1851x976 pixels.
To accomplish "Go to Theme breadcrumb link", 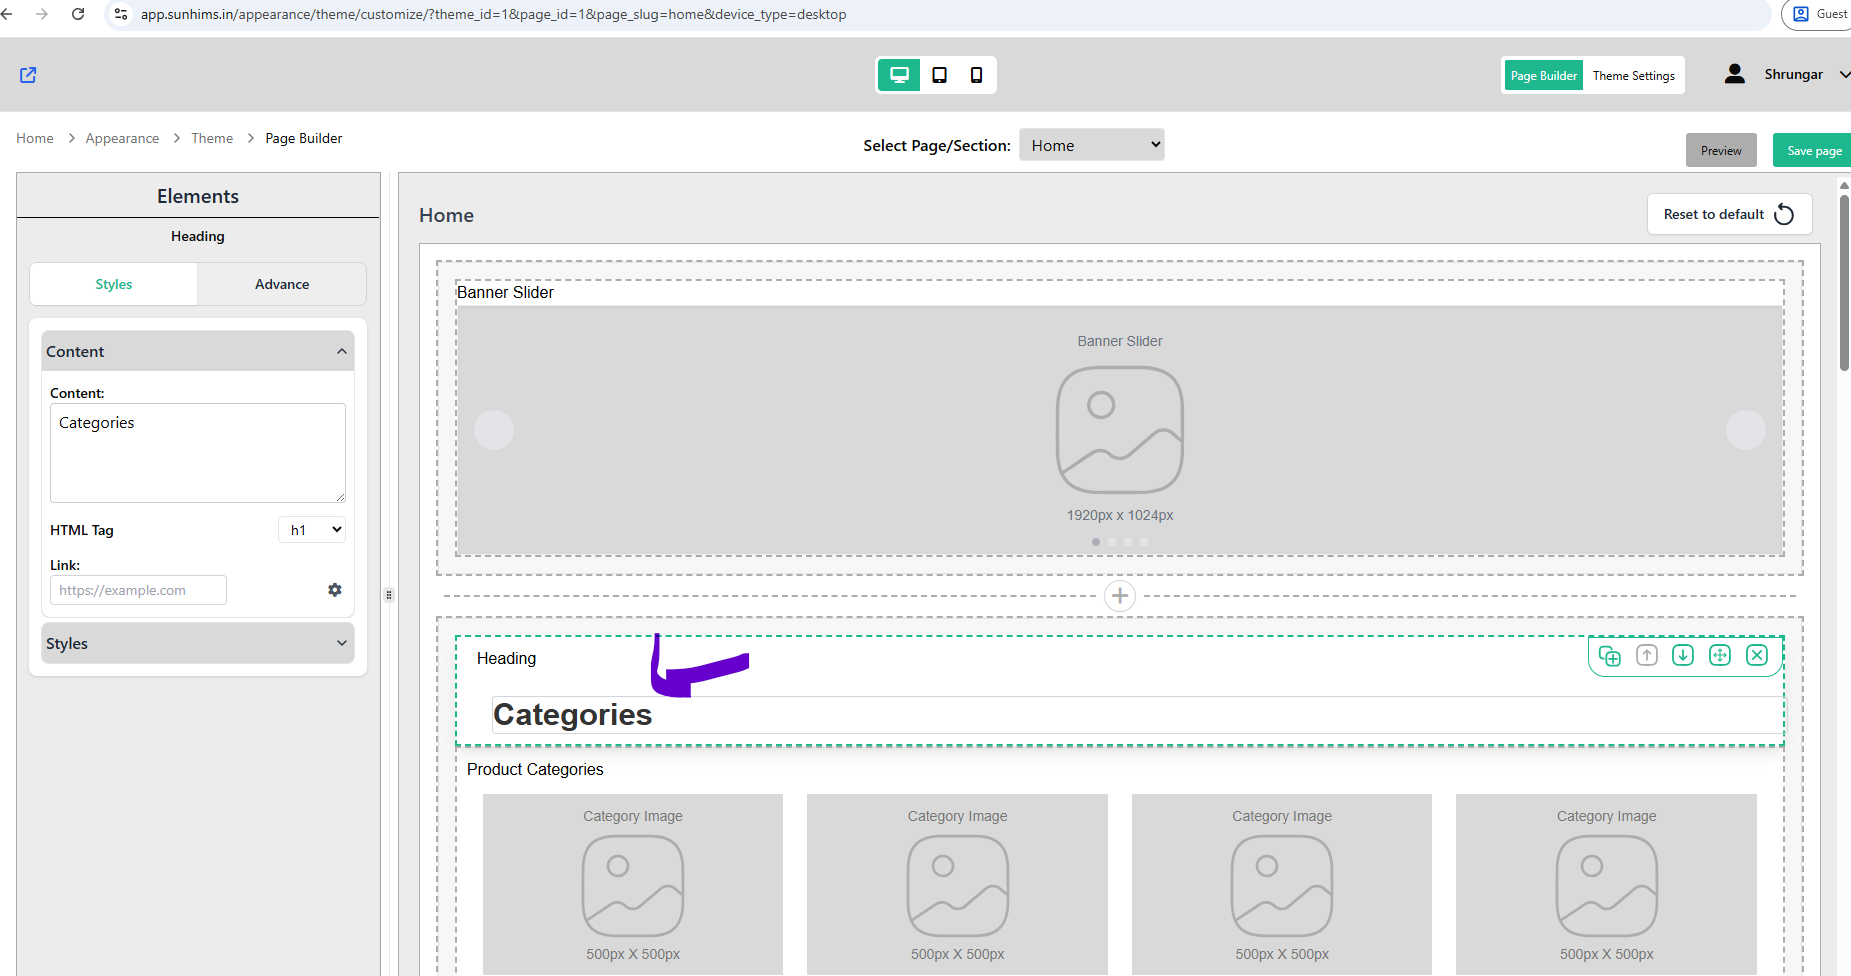I will [x=212, y=138].
